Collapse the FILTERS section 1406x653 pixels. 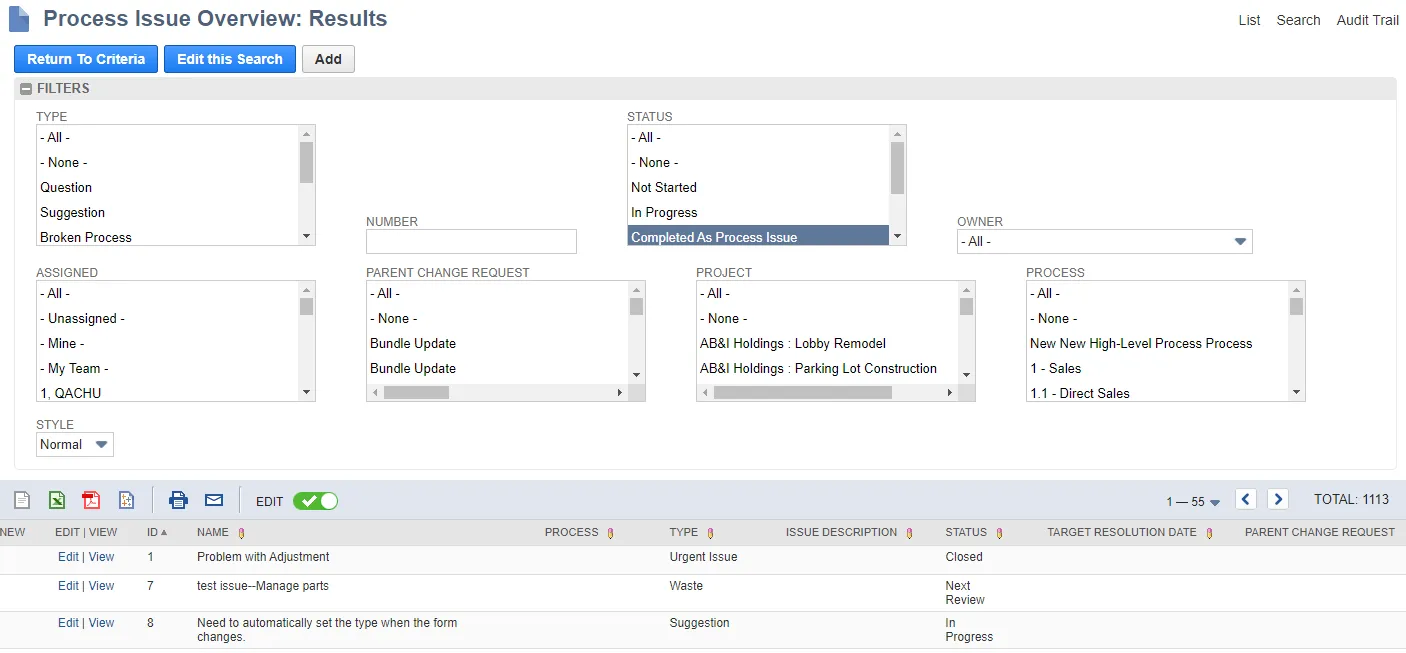point(26,89)
